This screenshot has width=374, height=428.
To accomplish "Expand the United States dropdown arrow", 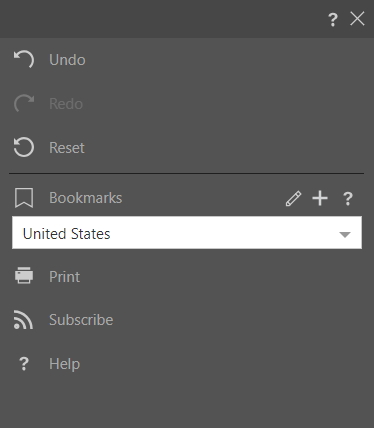I will [x=345, y=235].
